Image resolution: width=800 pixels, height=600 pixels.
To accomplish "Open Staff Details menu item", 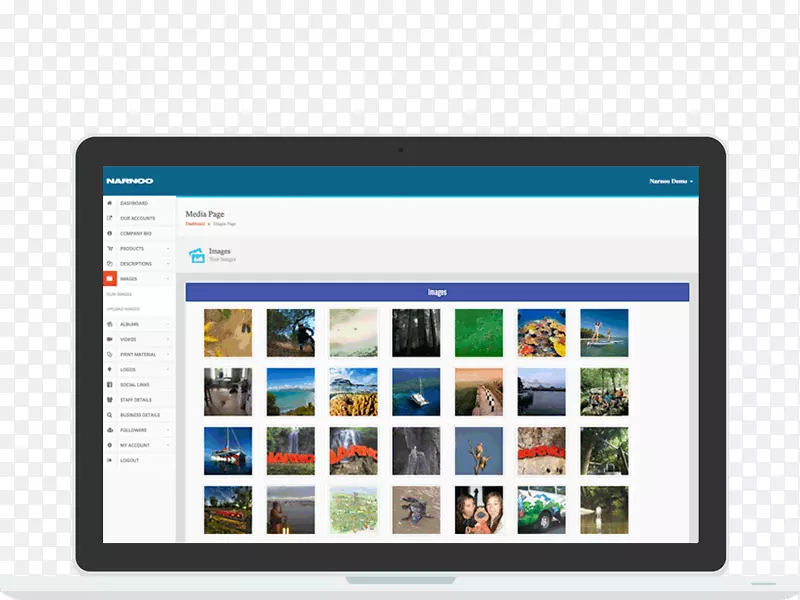I will [x=136, y=400].
